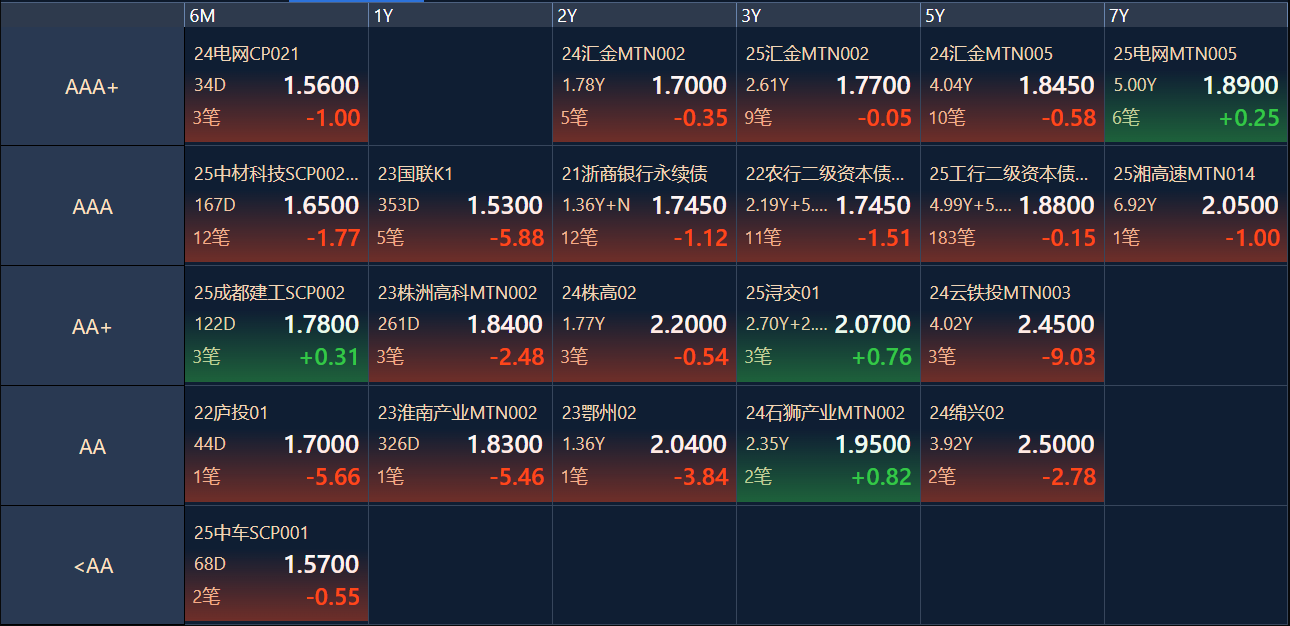Click the 2Y column header
Screen dimensions: 1290x626
click(645, 15)
